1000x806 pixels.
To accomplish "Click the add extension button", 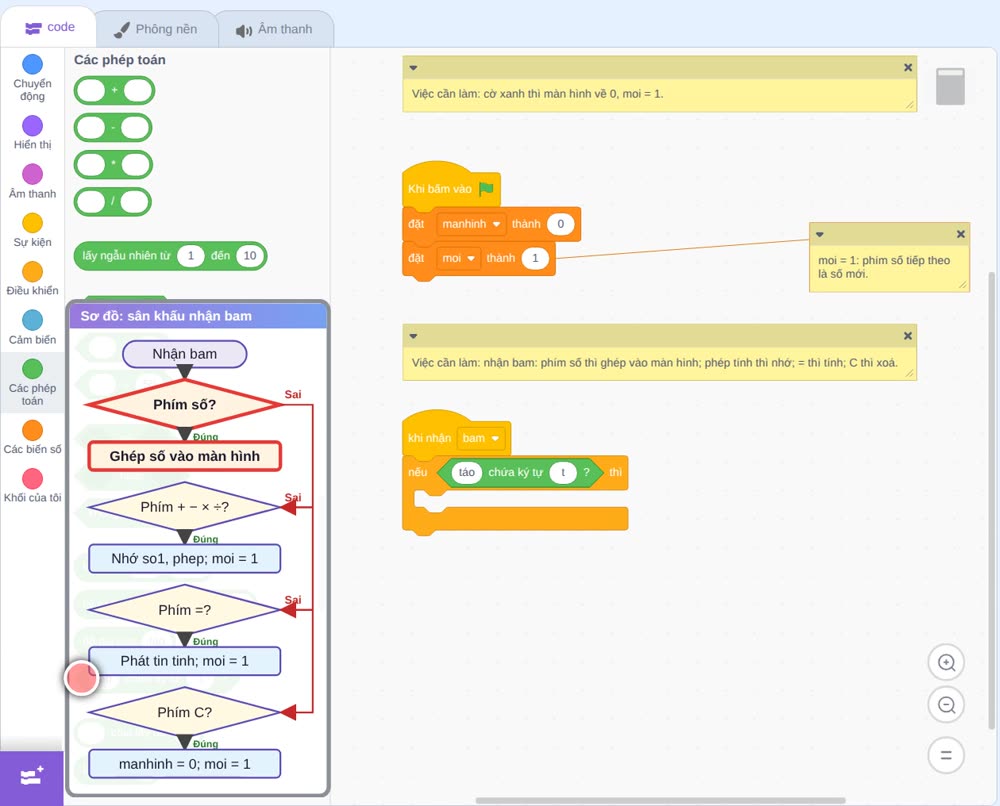I will [32, 777].
